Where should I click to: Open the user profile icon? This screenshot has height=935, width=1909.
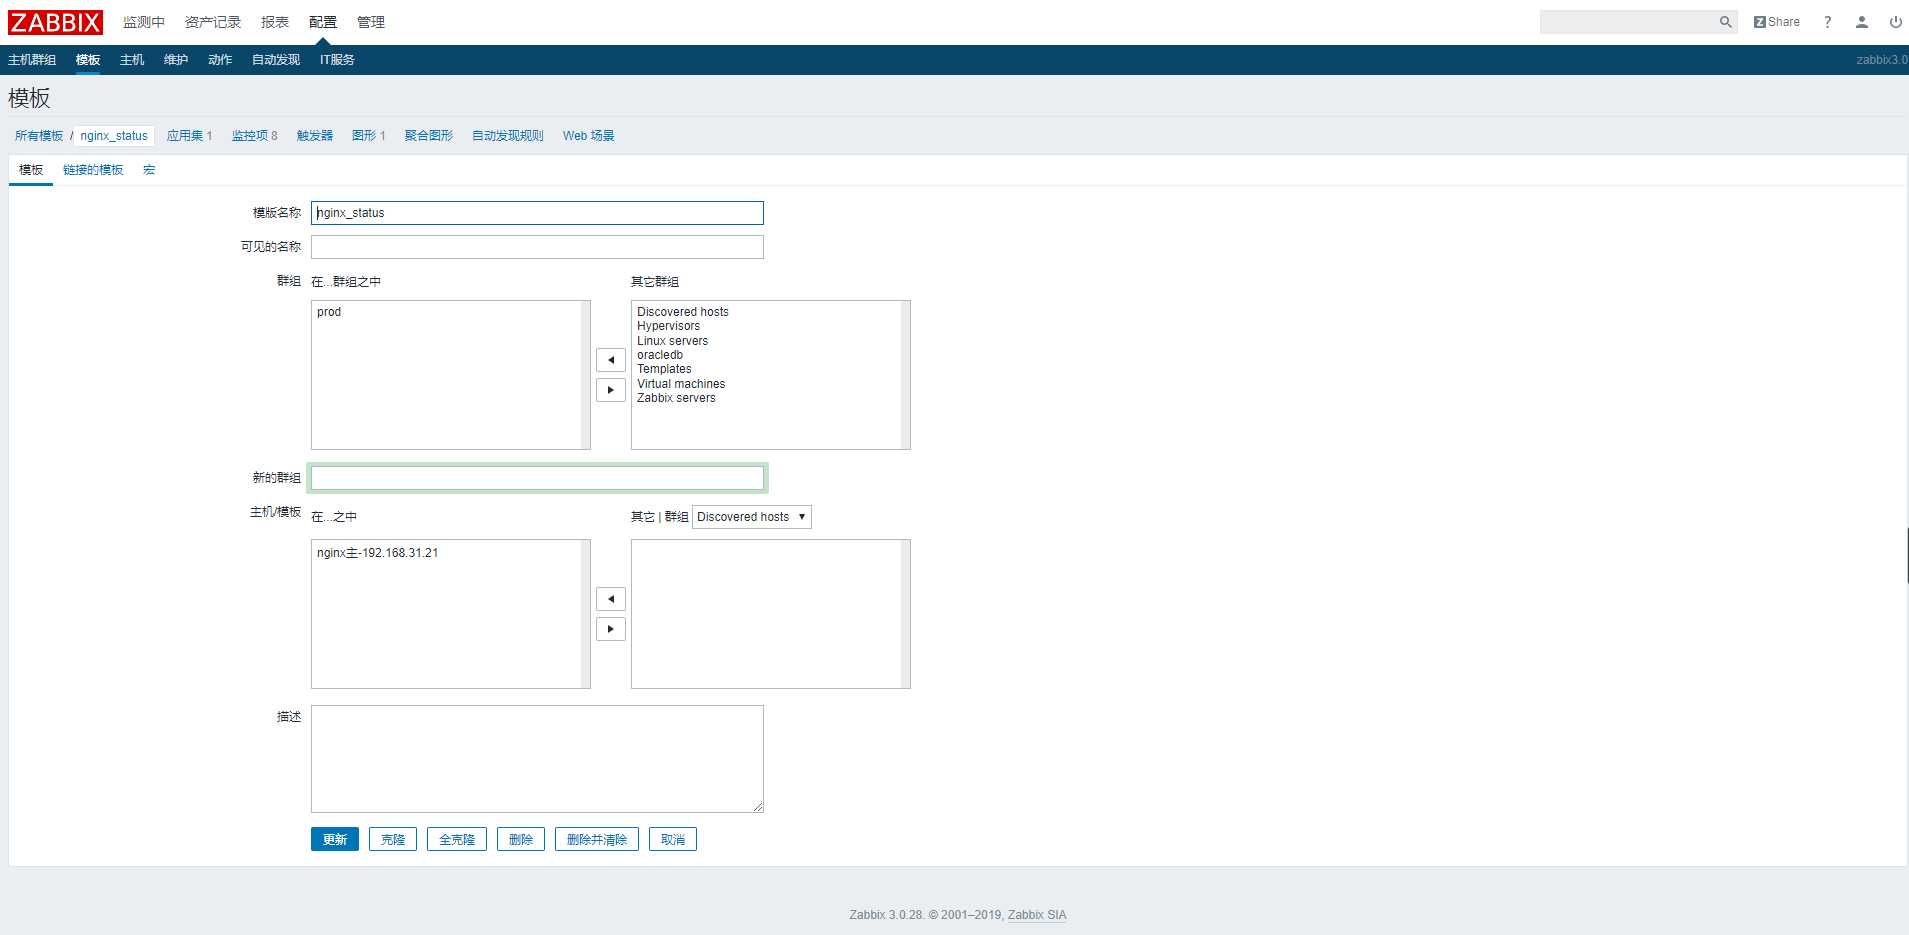tap(1861, 22)
